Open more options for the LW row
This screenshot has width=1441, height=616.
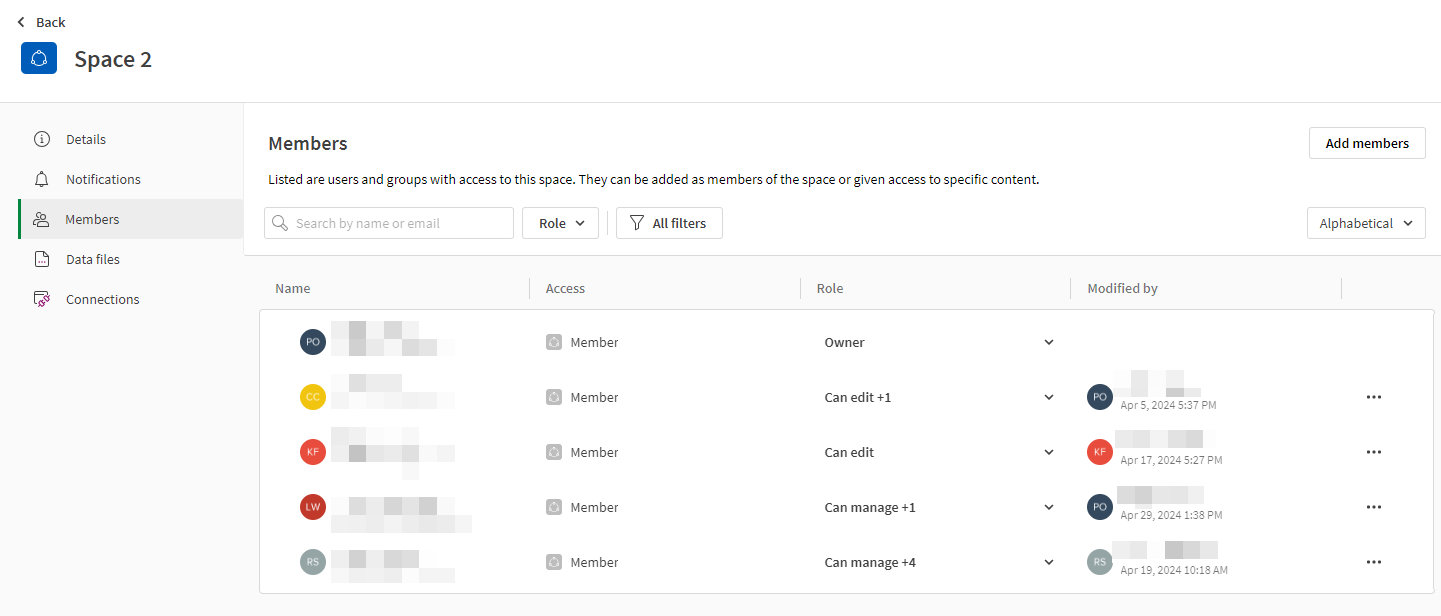click(x=1374, y=507)
